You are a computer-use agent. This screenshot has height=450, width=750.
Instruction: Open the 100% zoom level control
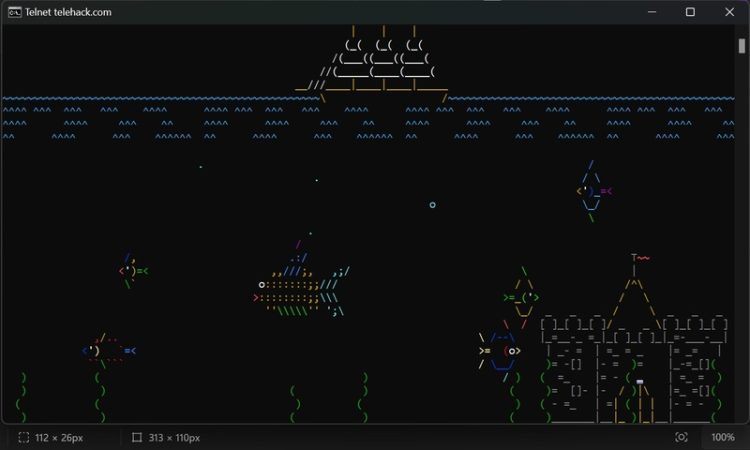tap(722, 437)
